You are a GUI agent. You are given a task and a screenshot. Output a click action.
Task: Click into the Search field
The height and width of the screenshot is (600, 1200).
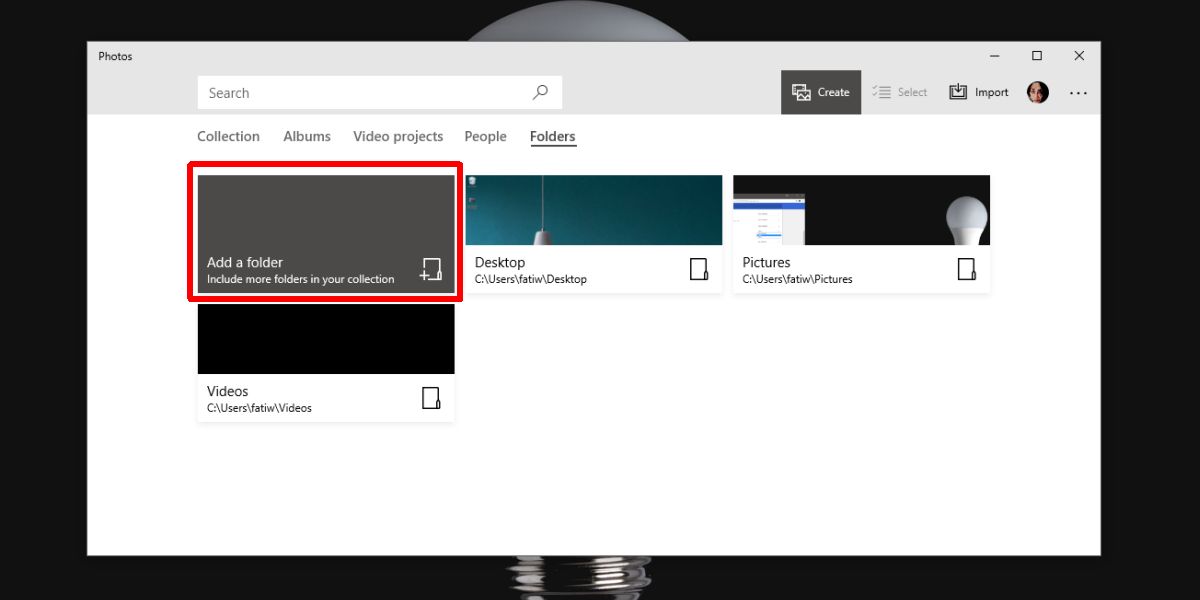tap(380, 93)
